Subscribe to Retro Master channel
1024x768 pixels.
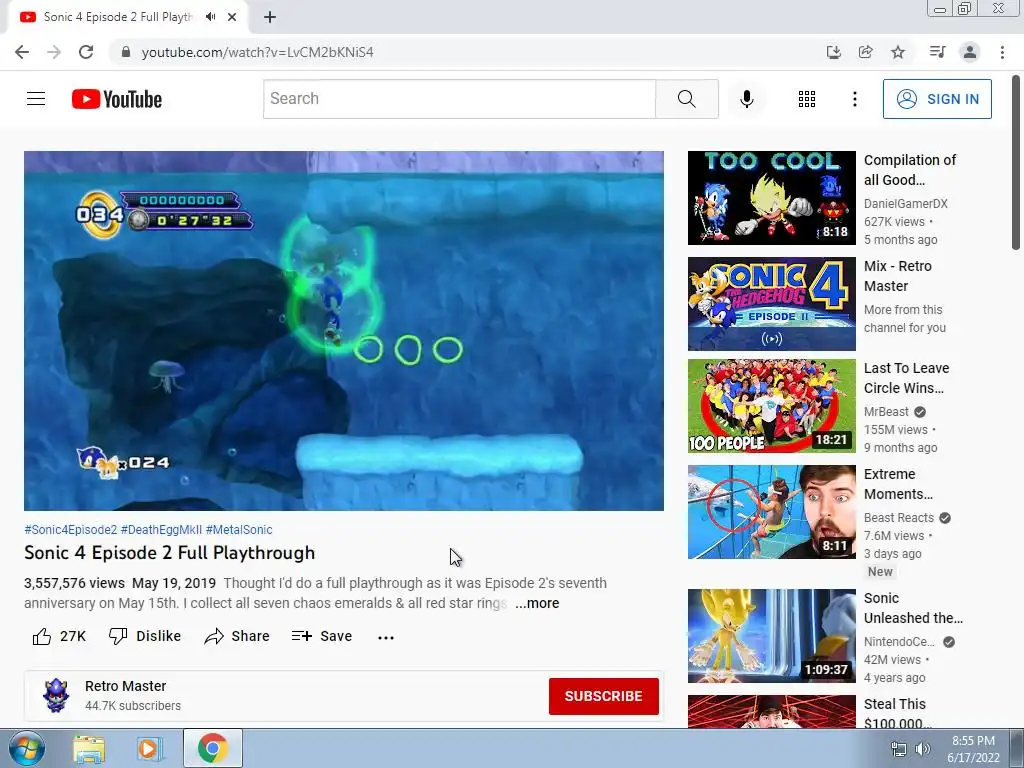click(x=603, y=696)
